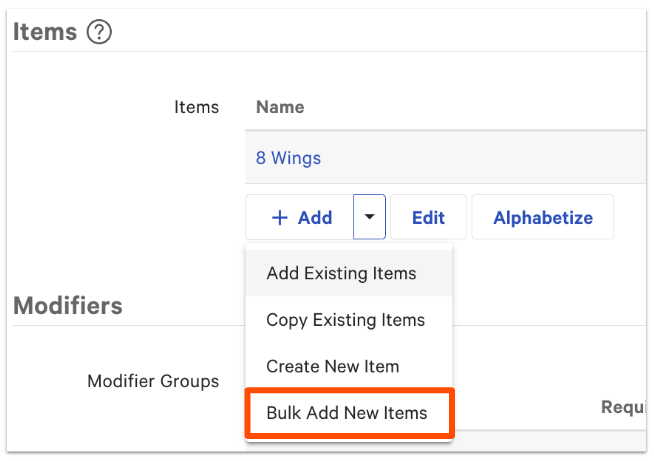Click the Edit button
This screenshot has width=654, height=461.
click(x=428, y=217)
